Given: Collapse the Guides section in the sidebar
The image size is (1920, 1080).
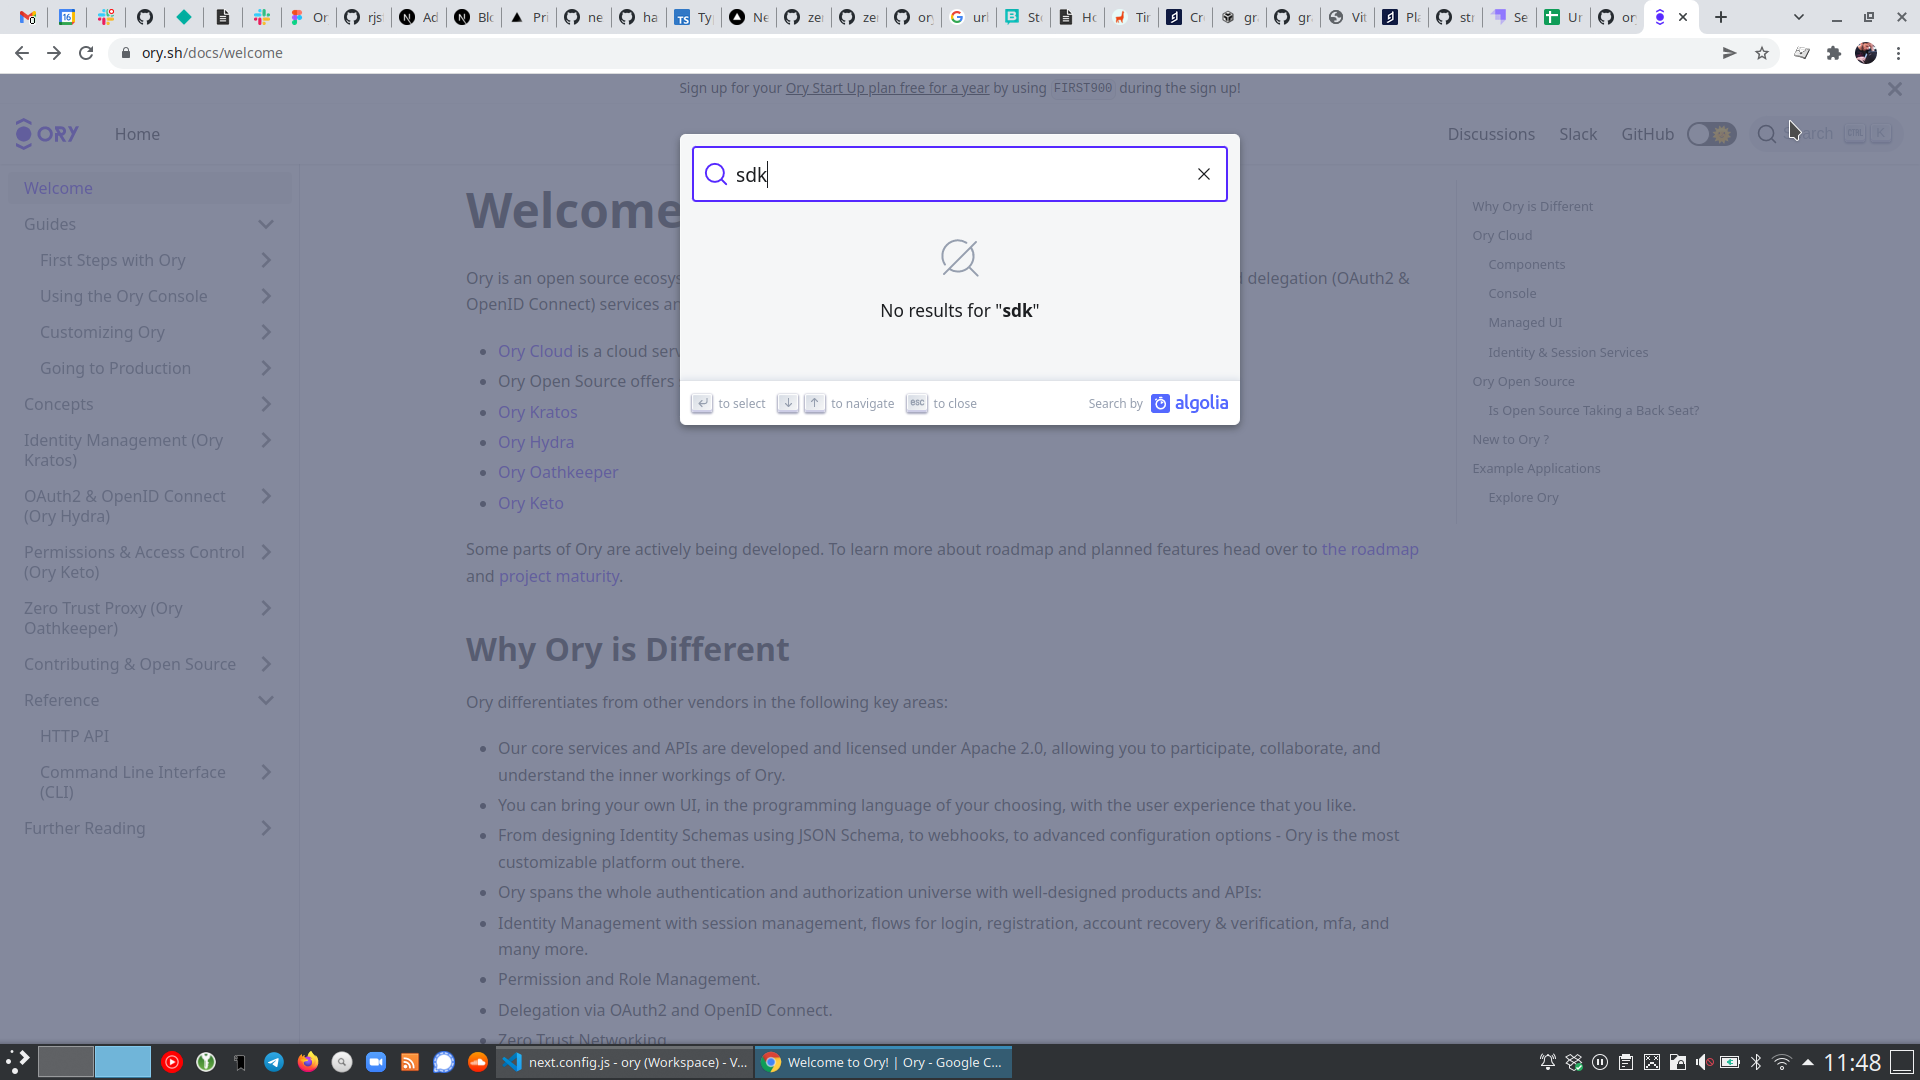Looking at the screenshot, I should (266, 224).
